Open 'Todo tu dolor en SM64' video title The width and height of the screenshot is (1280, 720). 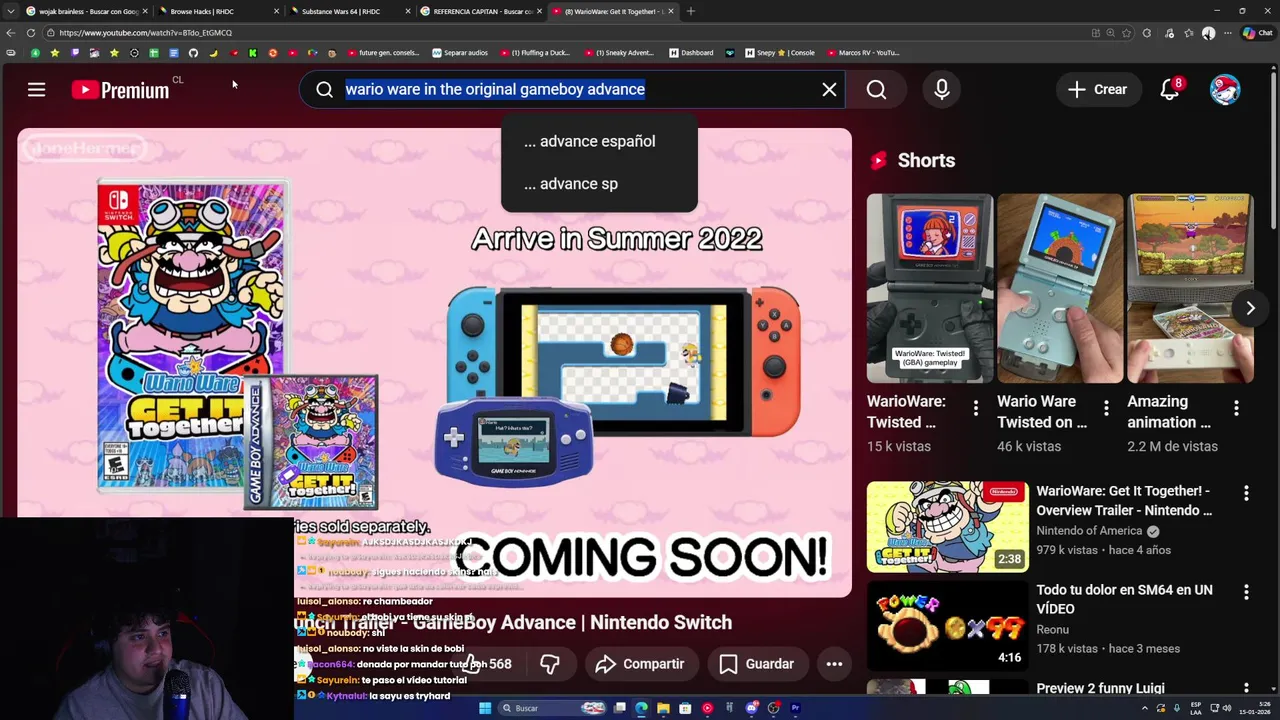point(1124,599)
